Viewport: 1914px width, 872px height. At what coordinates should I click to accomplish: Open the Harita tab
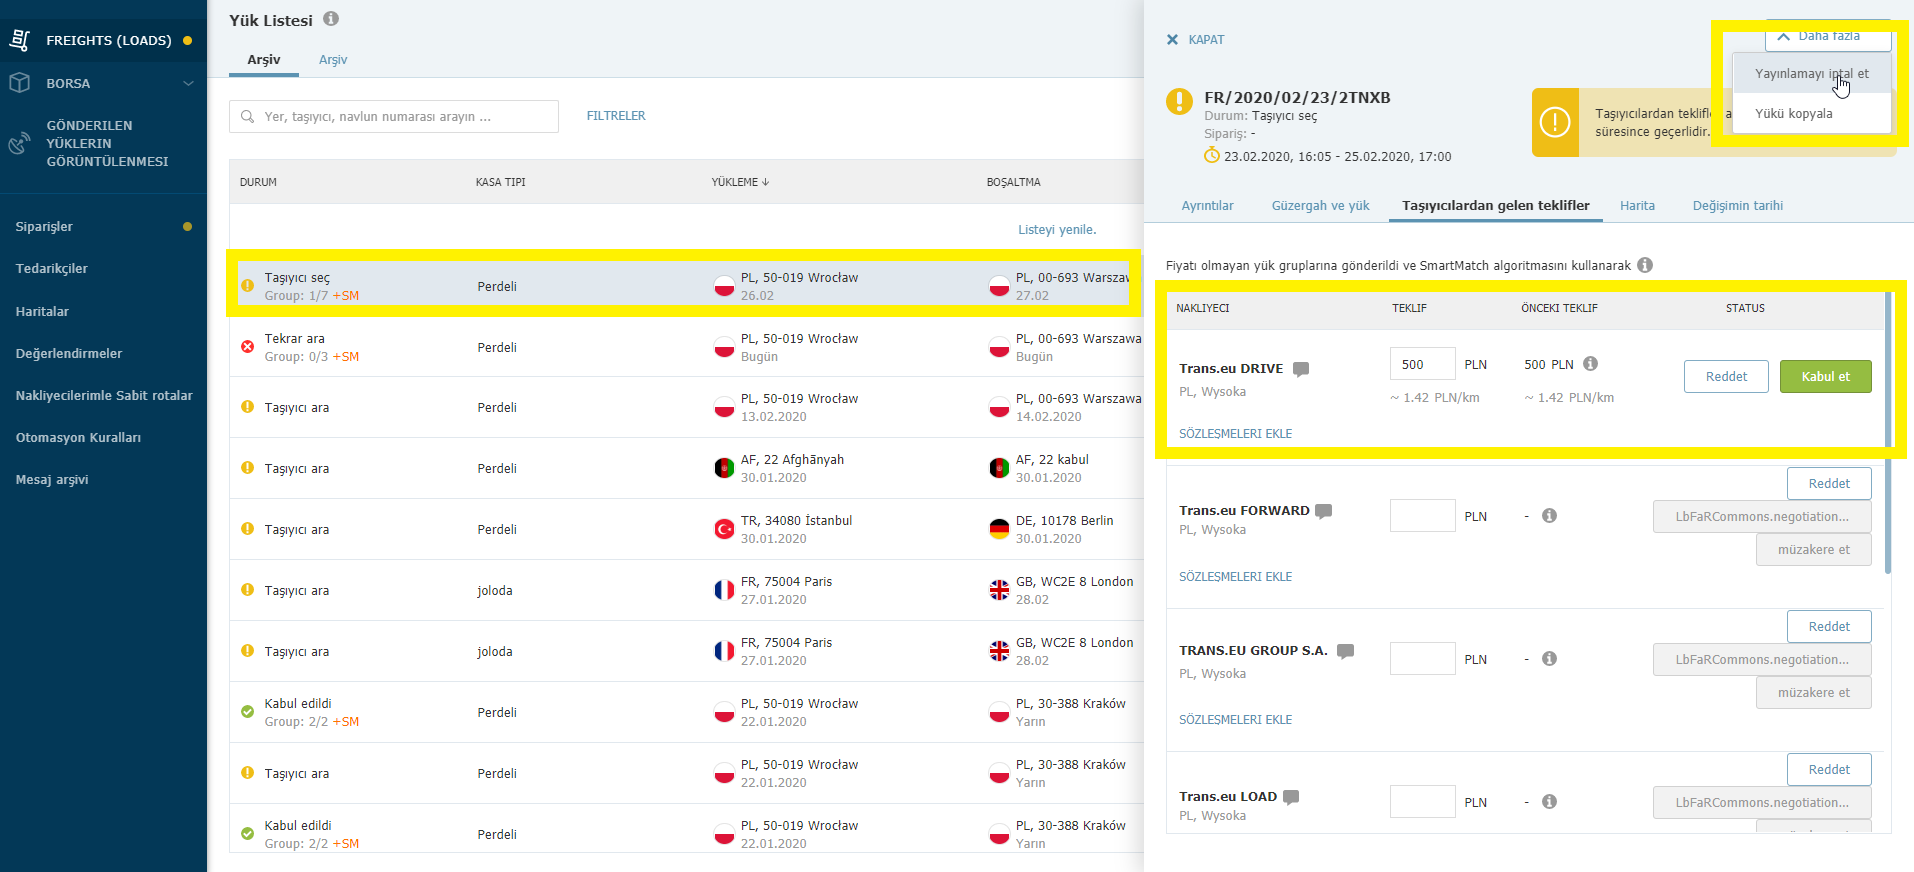(x=1637, y=206)
